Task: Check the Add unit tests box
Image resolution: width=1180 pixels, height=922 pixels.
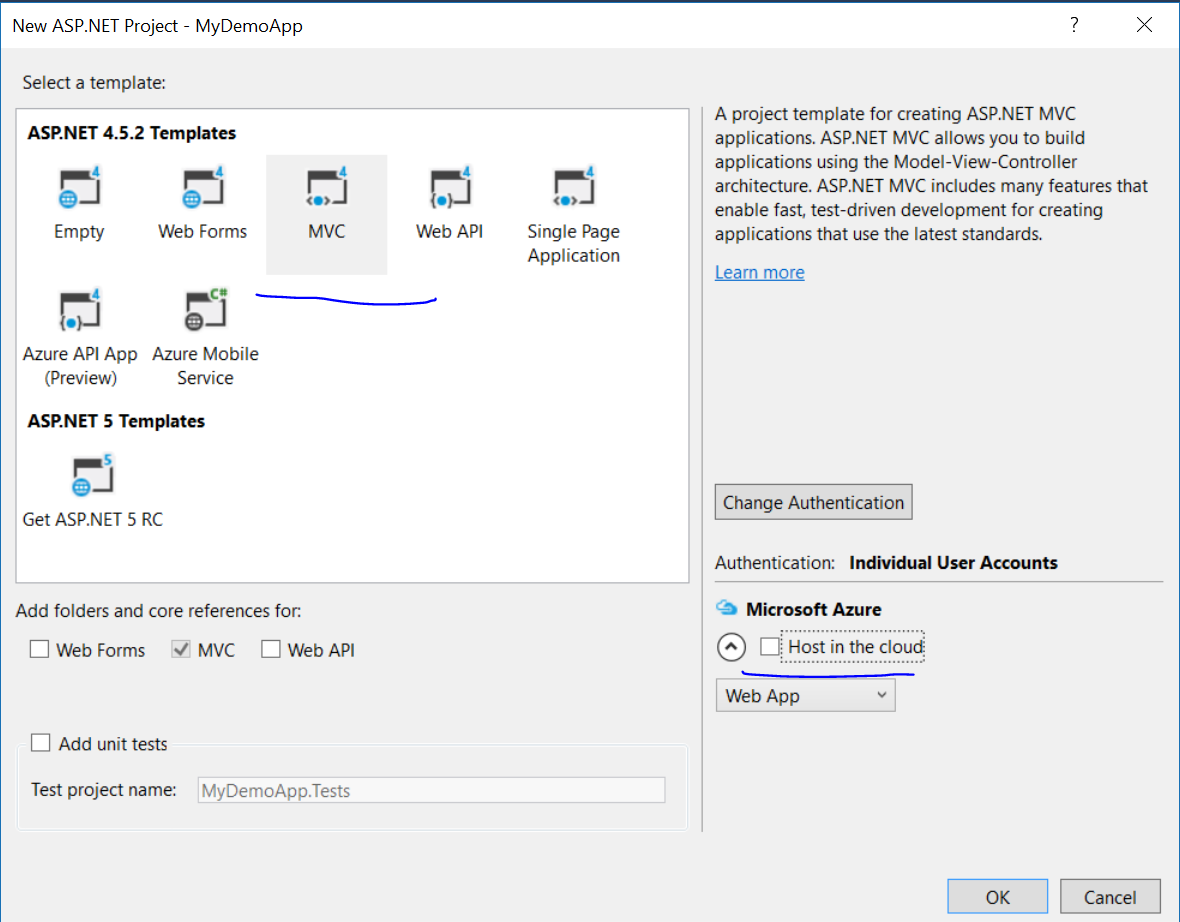Action: coord(41,743)
